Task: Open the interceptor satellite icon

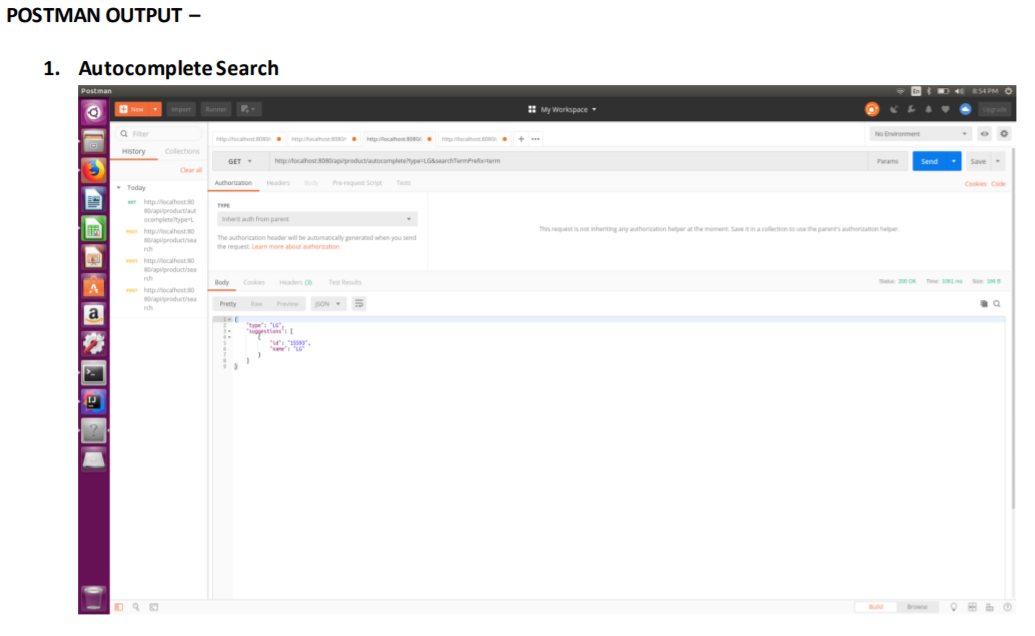Action: point(894,110)
